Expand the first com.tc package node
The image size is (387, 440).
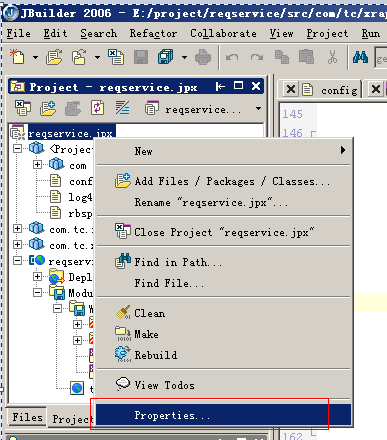tap(17, 228)
